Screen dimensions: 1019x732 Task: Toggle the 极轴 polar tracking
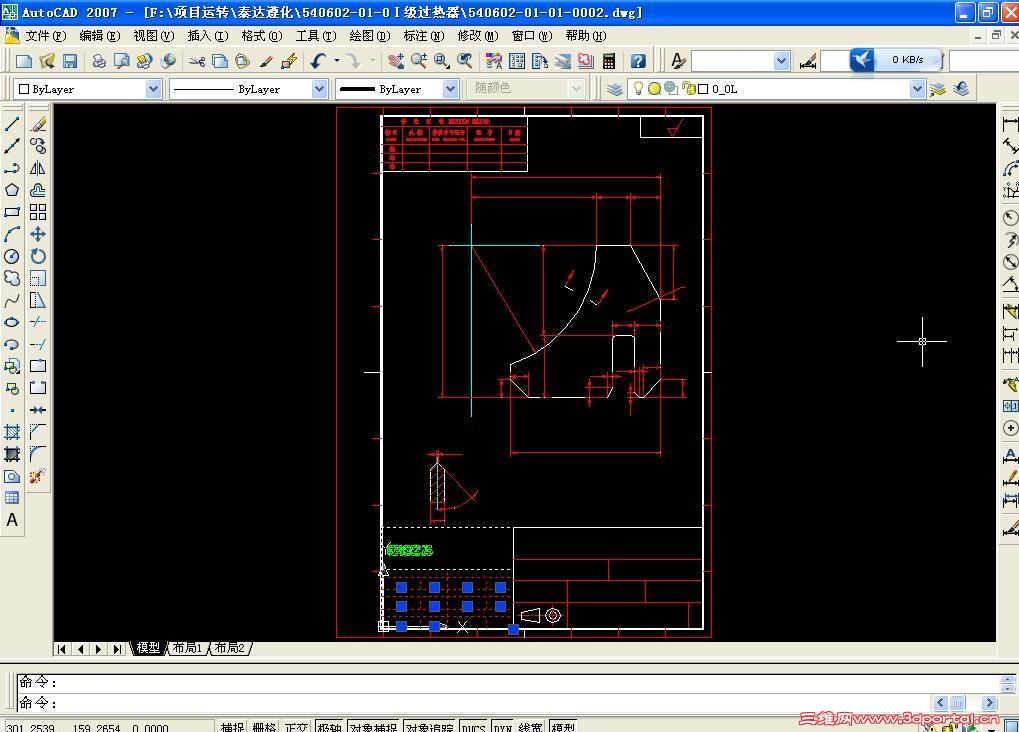329,727
